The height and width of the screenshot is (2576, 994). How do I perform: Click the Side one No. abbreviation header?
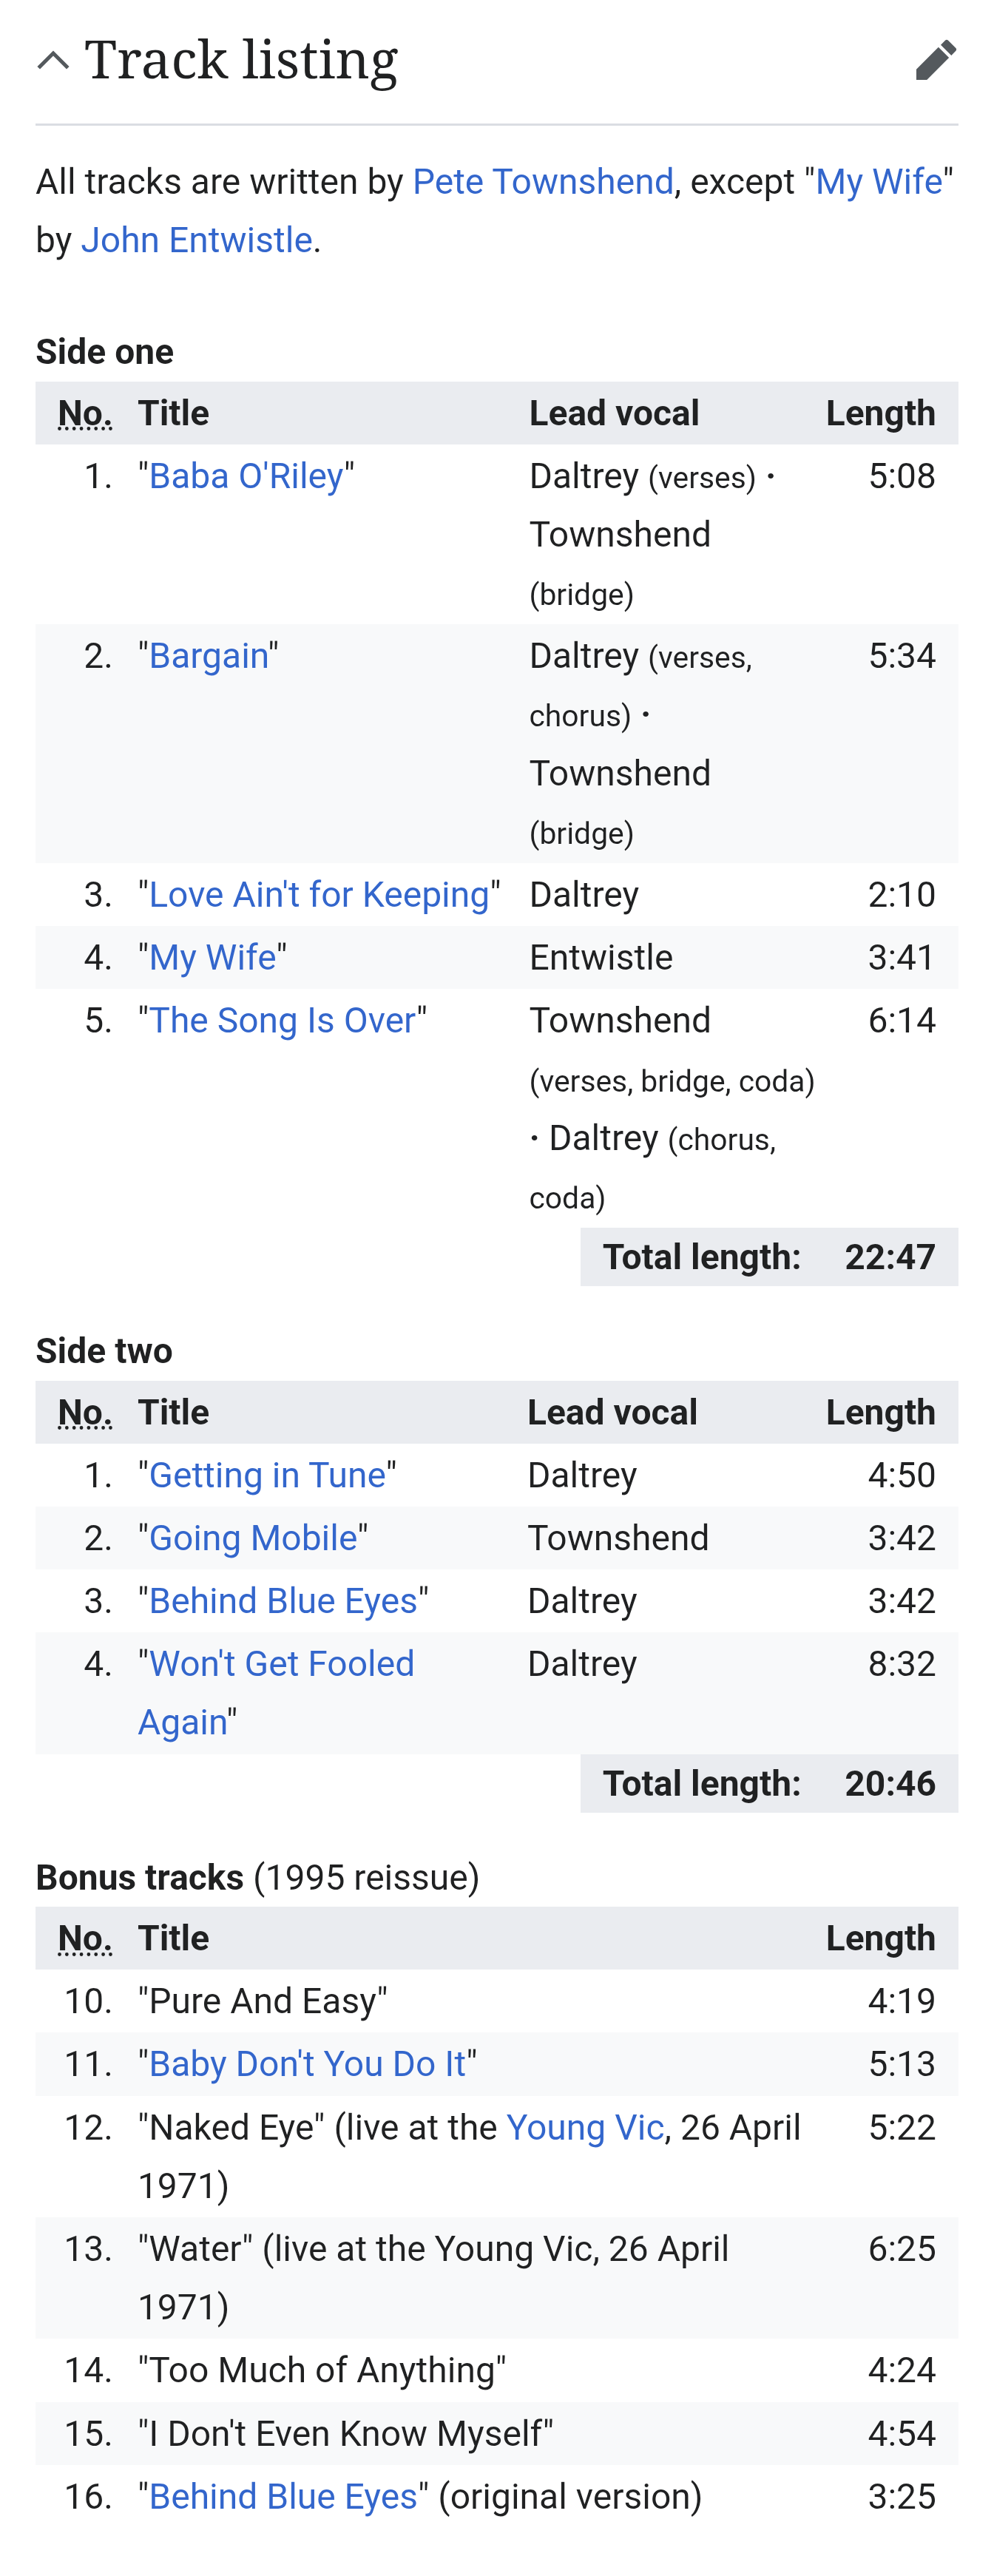tap(85, 414)
